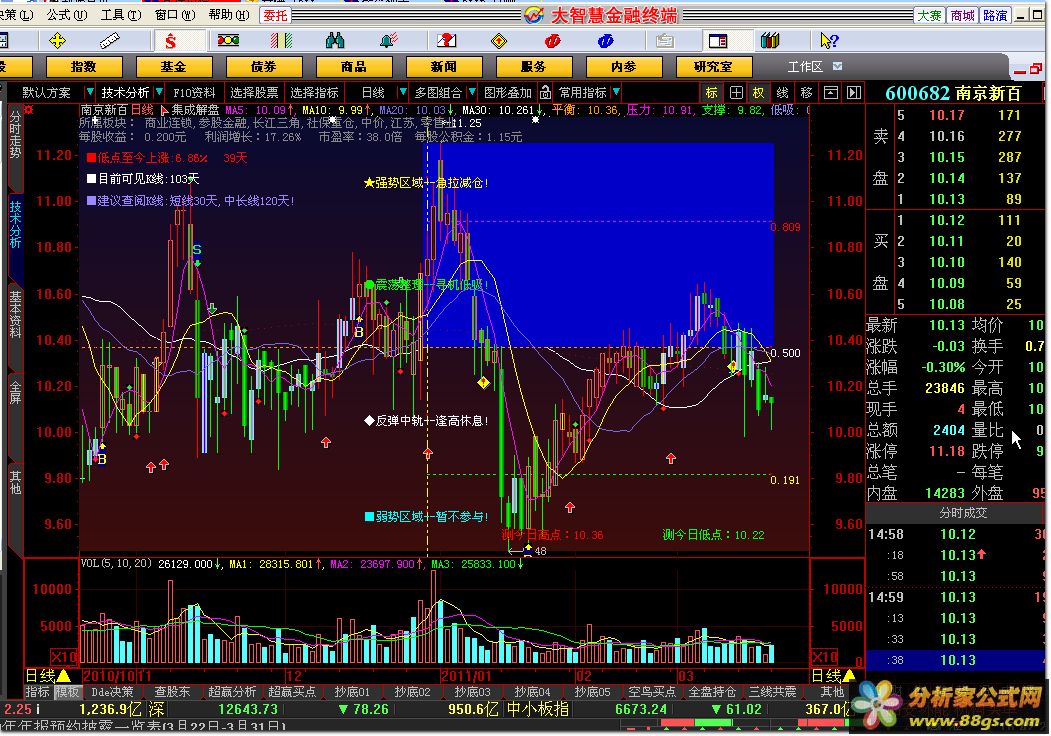Open the books library toolbar icon
This screenshot has width=1051, height=736.
pos(770,41)
